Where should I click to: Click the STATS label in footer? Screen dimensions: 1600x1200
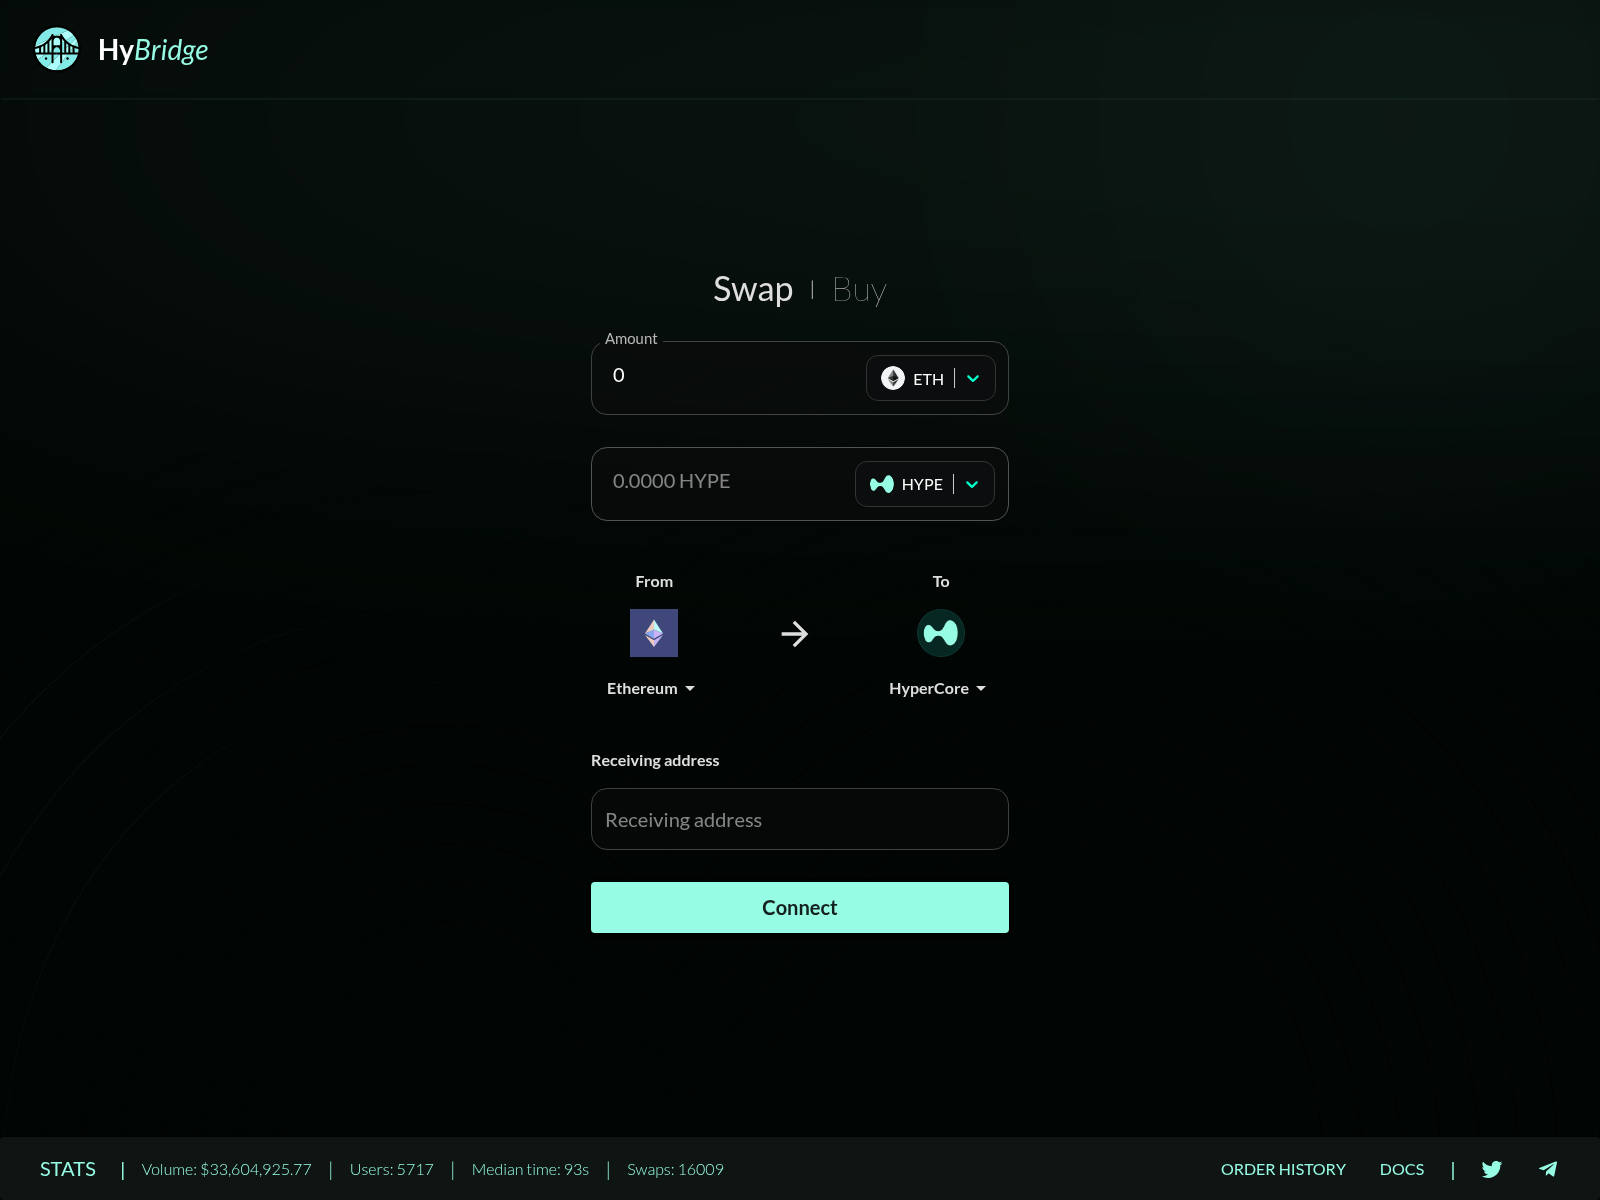(x=68, y=1169)
